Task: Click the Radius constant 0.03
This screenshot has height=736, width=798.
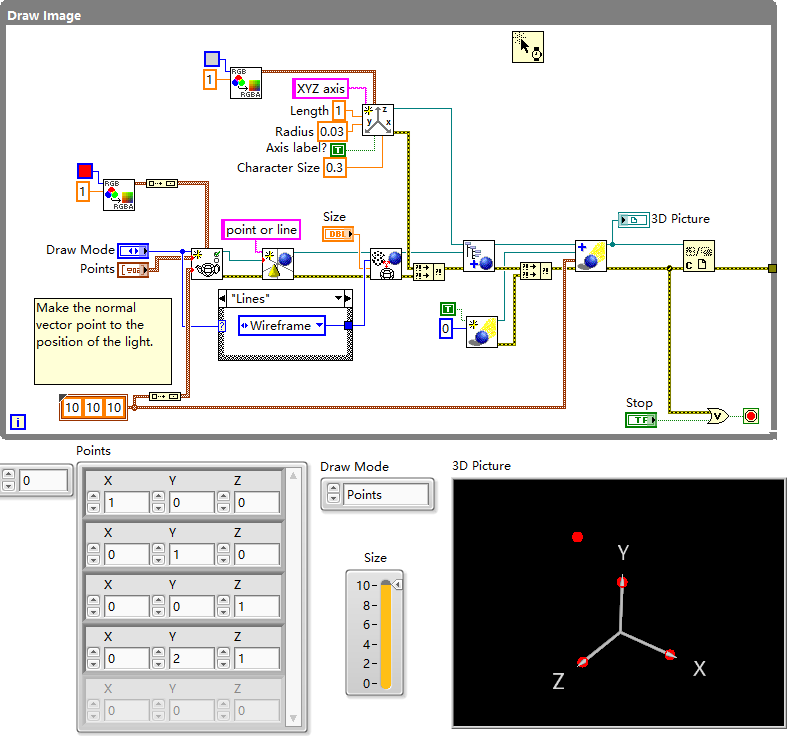Action: [x=332, y=131]
